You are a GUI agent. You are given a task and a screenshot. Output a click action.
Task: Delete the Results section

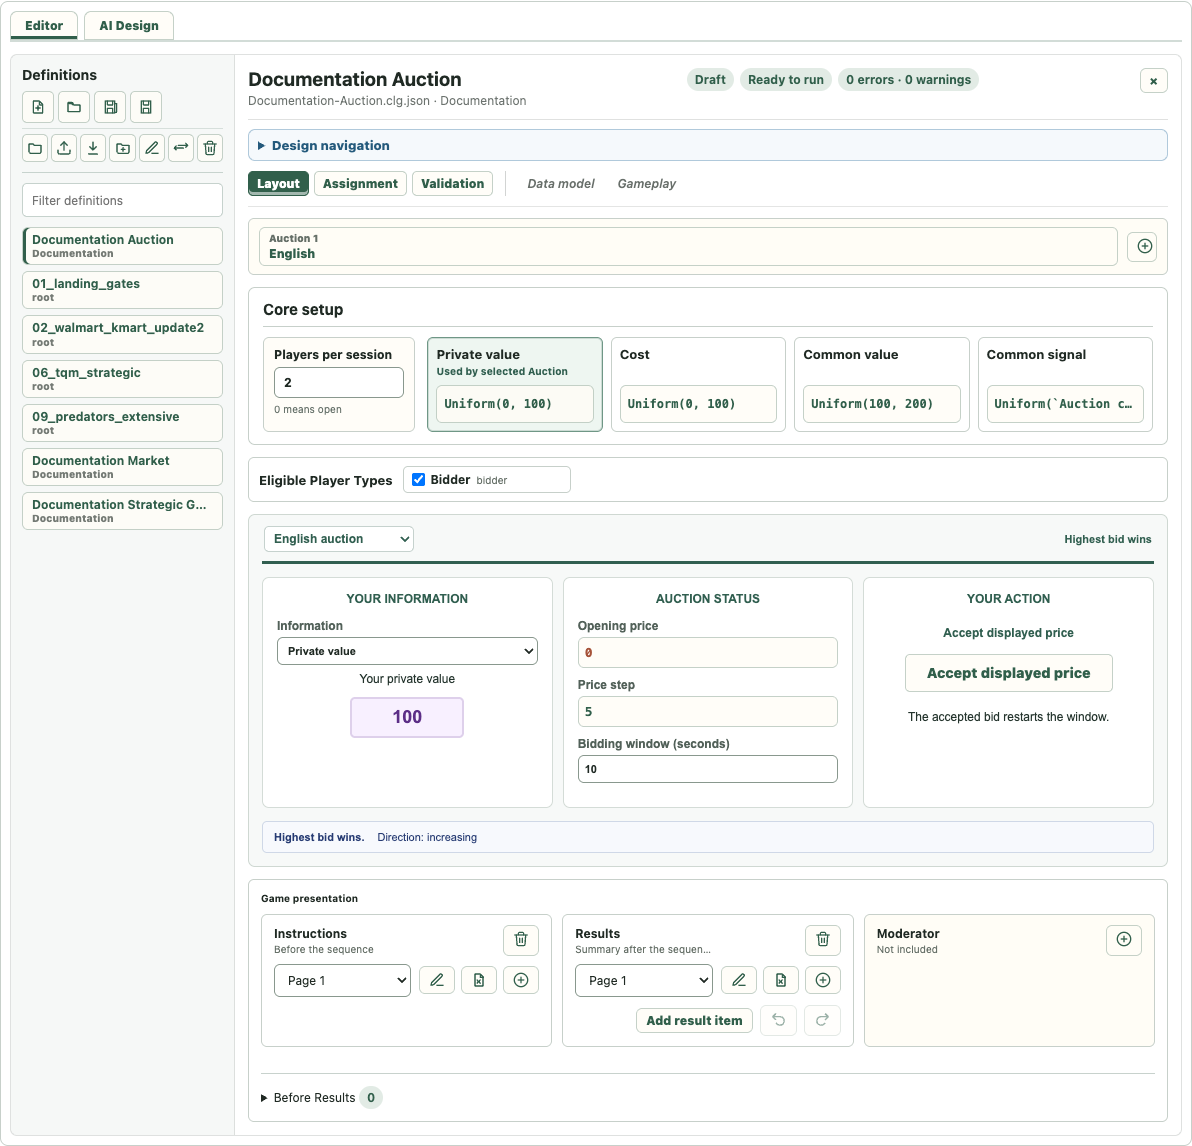823,940
